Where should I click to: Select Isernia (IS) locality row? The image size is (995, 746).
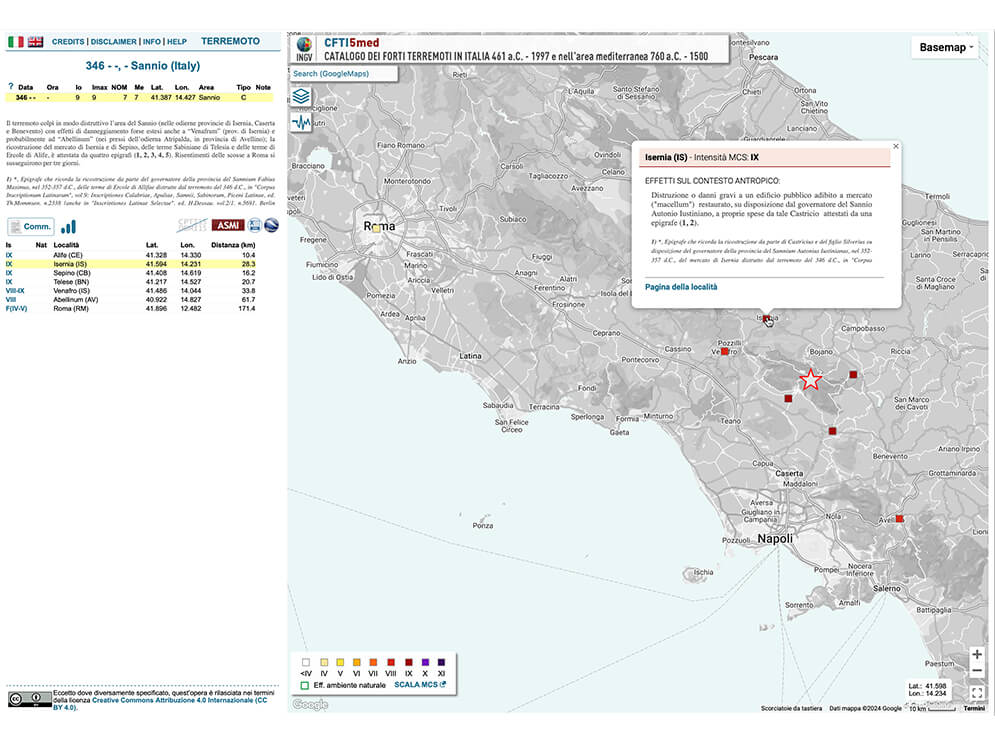pyautogui.click(x=131, y=264)
